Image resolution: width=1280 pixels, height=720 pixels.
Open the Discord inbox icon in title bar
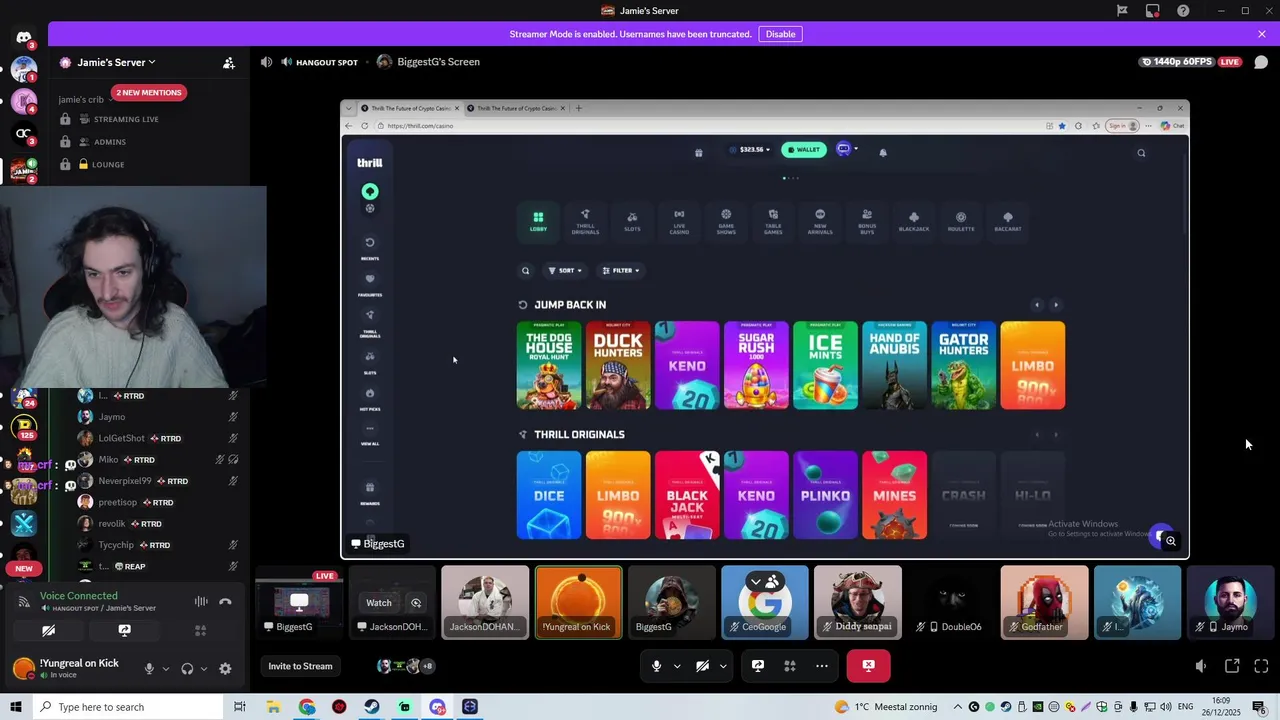(x=1153, y=11)
